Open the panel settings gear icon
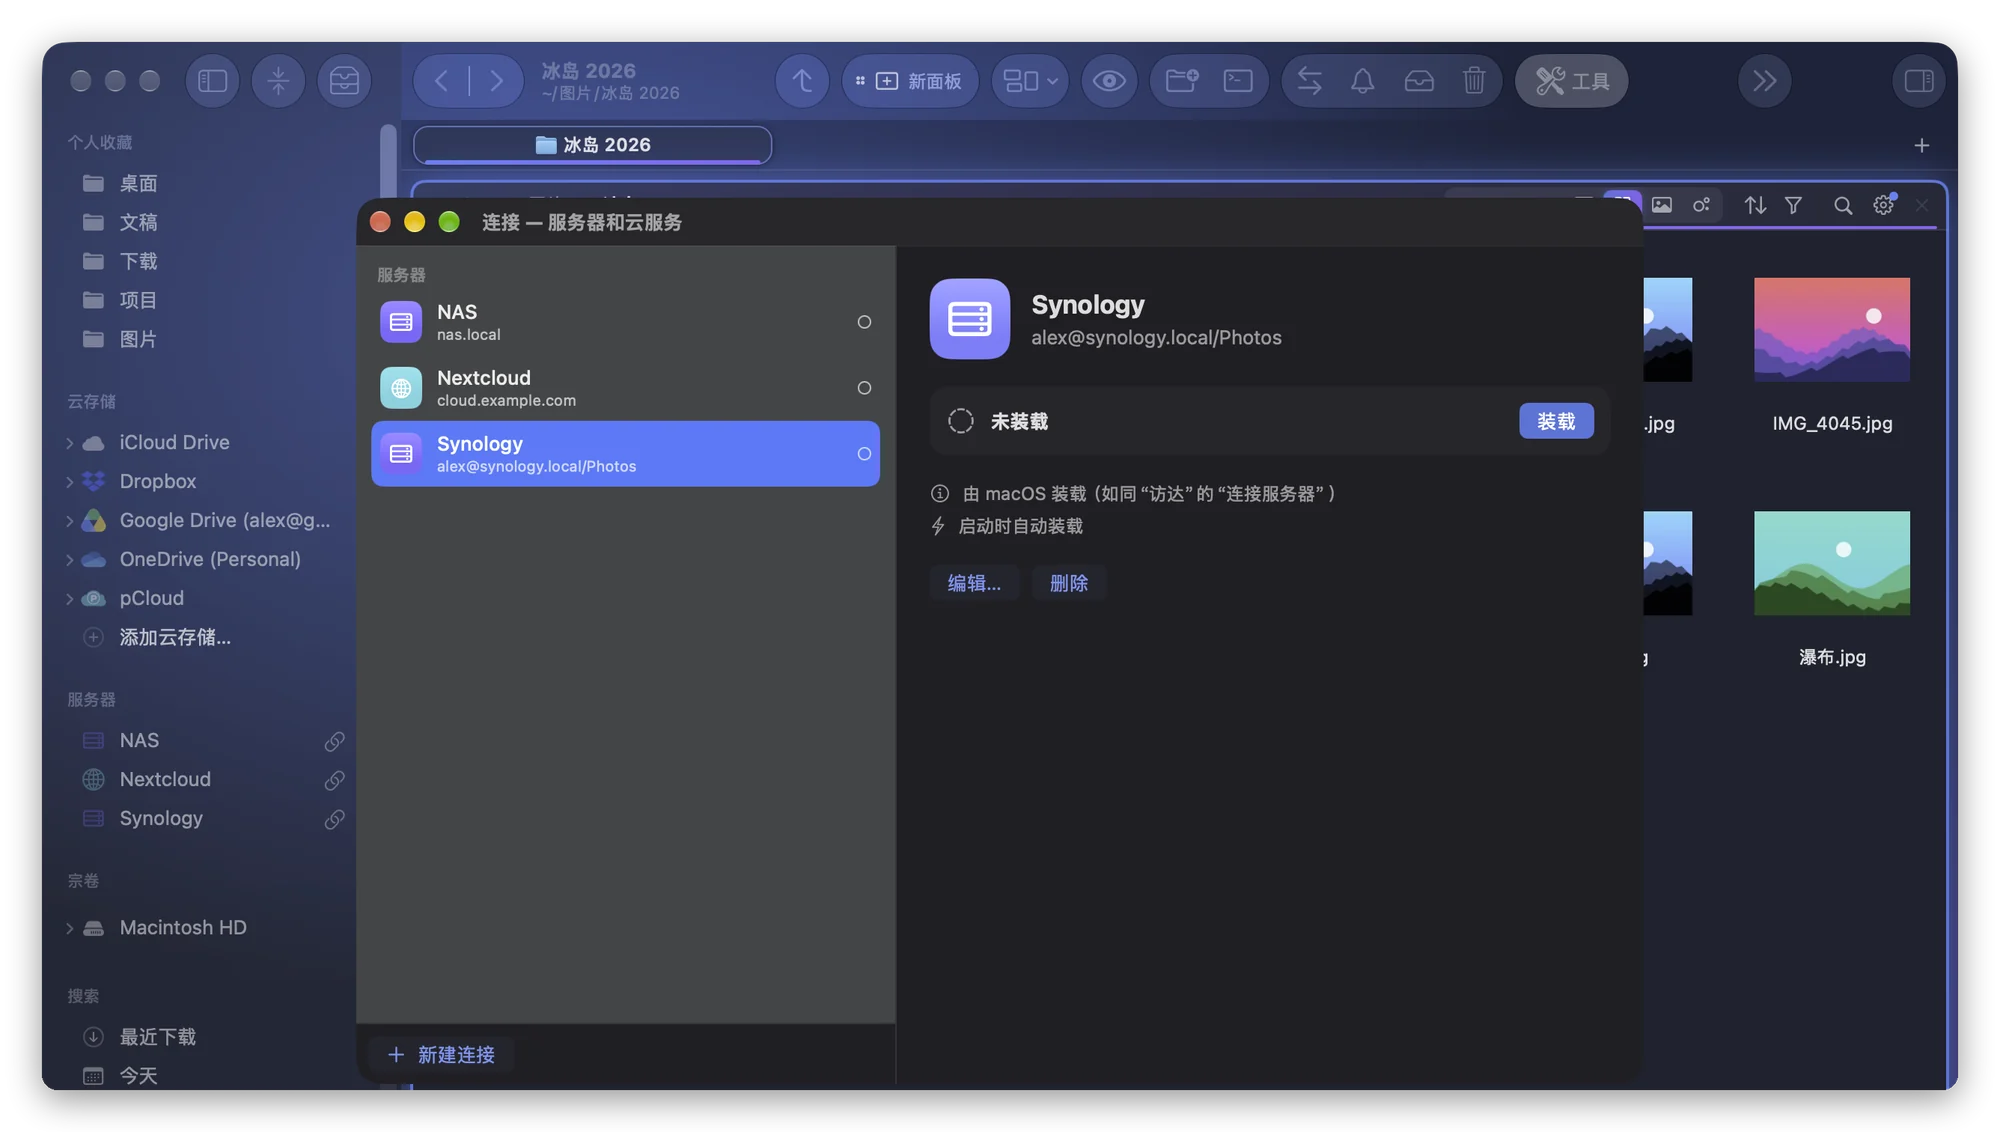Screen dimensions: 2000x1132 pos(1884,205)
